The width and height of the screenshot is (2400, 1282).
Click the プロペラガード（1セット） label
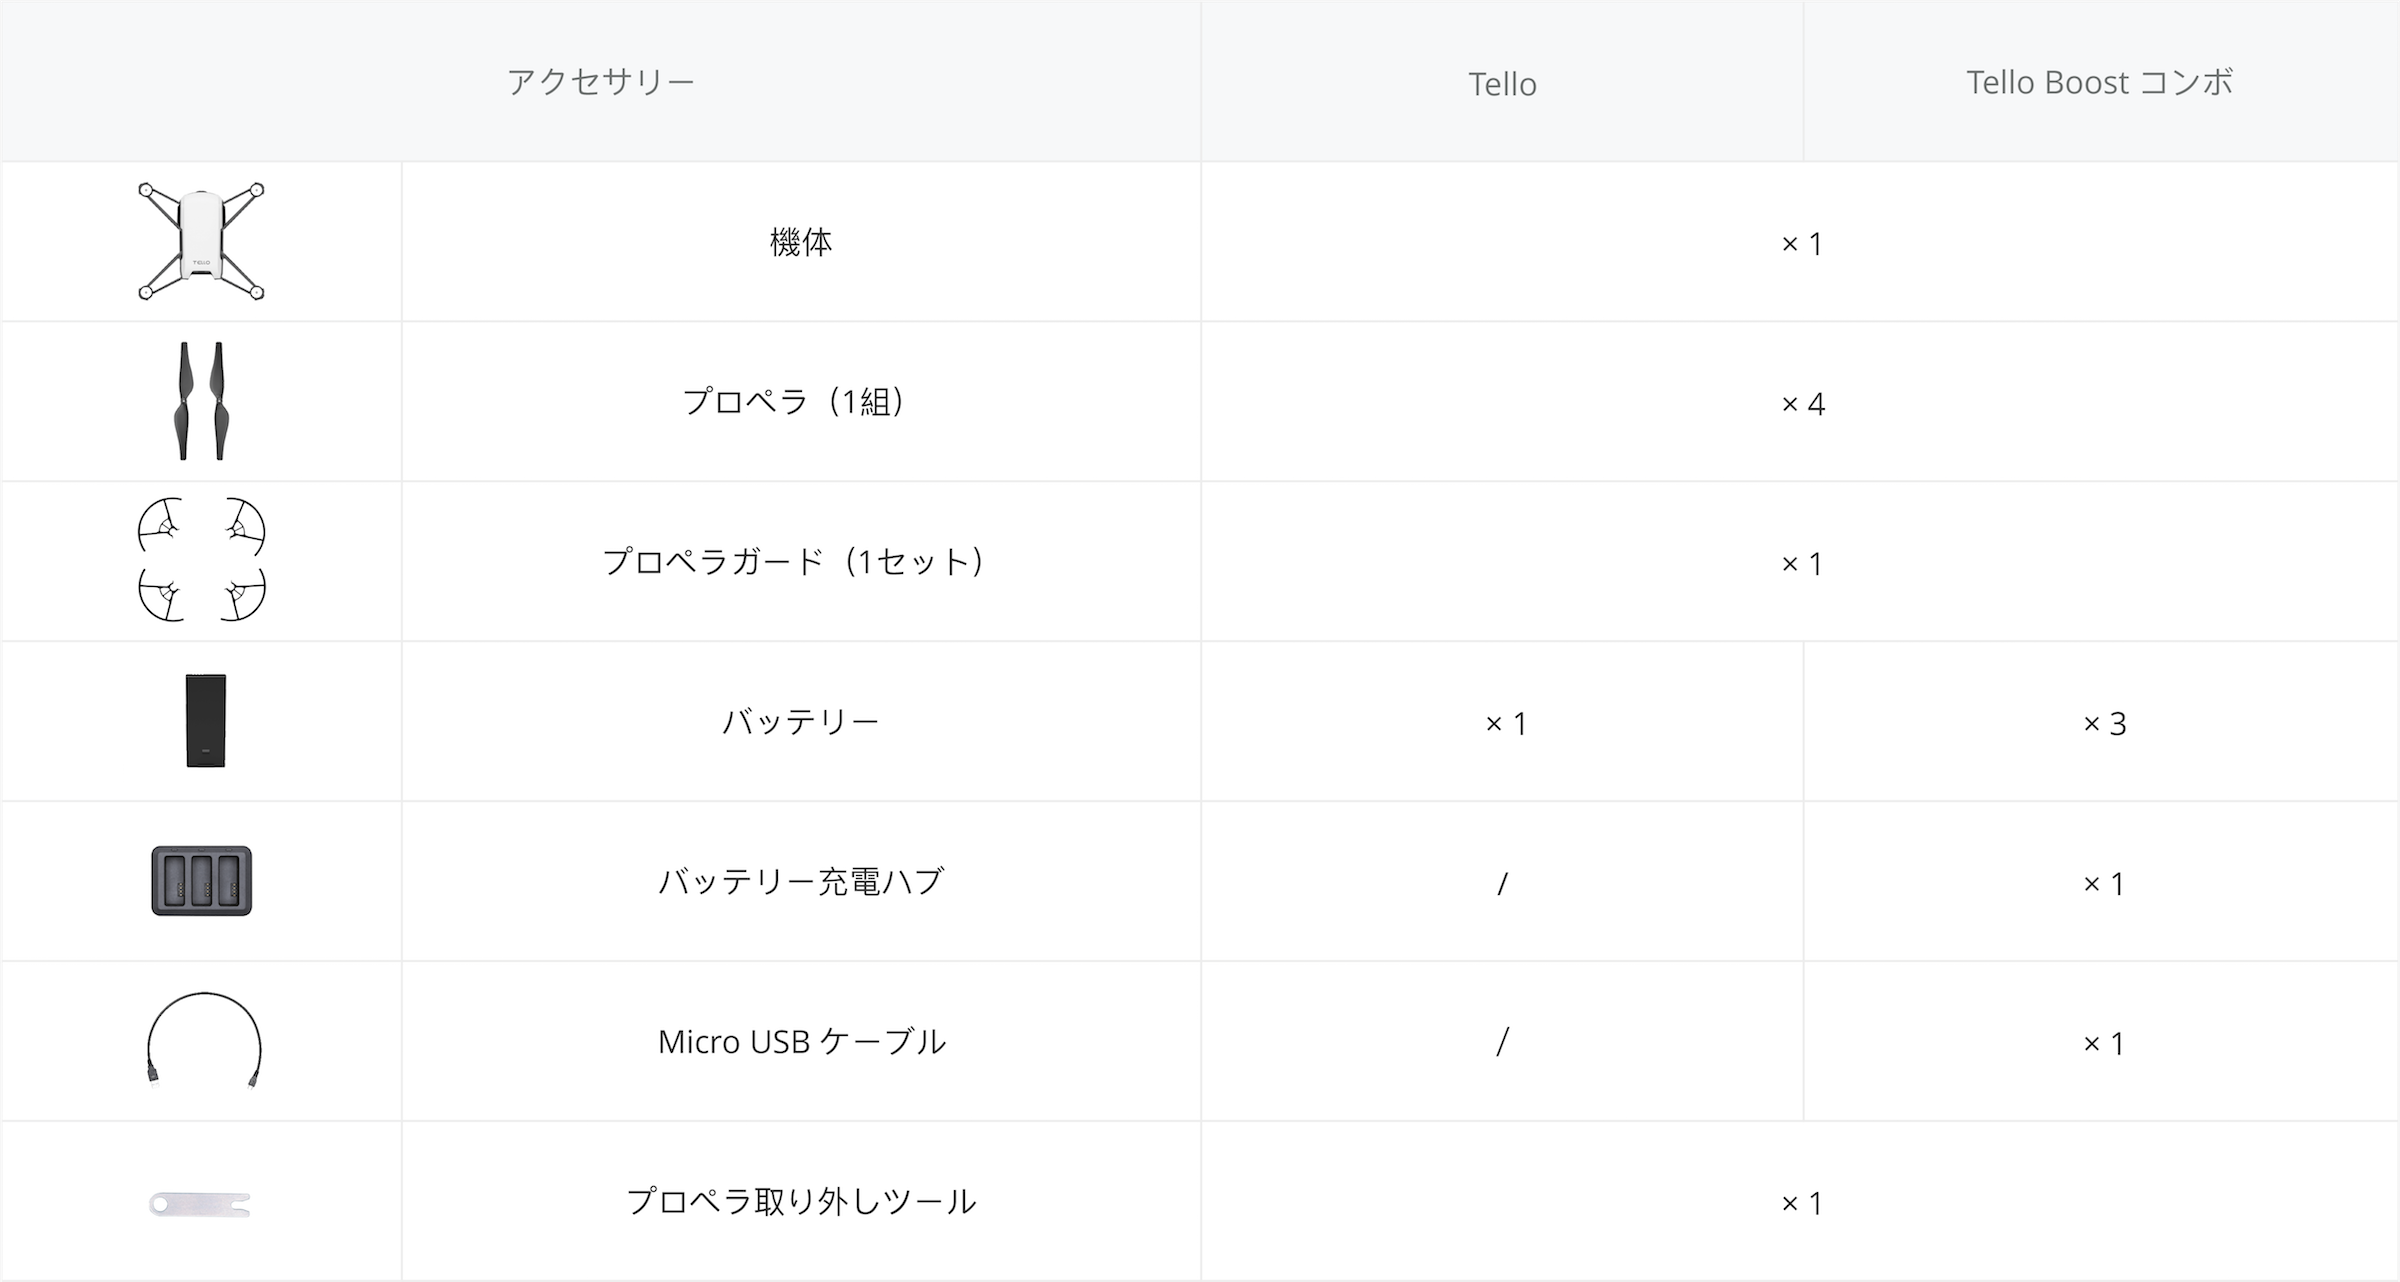[x=793, y=562]
